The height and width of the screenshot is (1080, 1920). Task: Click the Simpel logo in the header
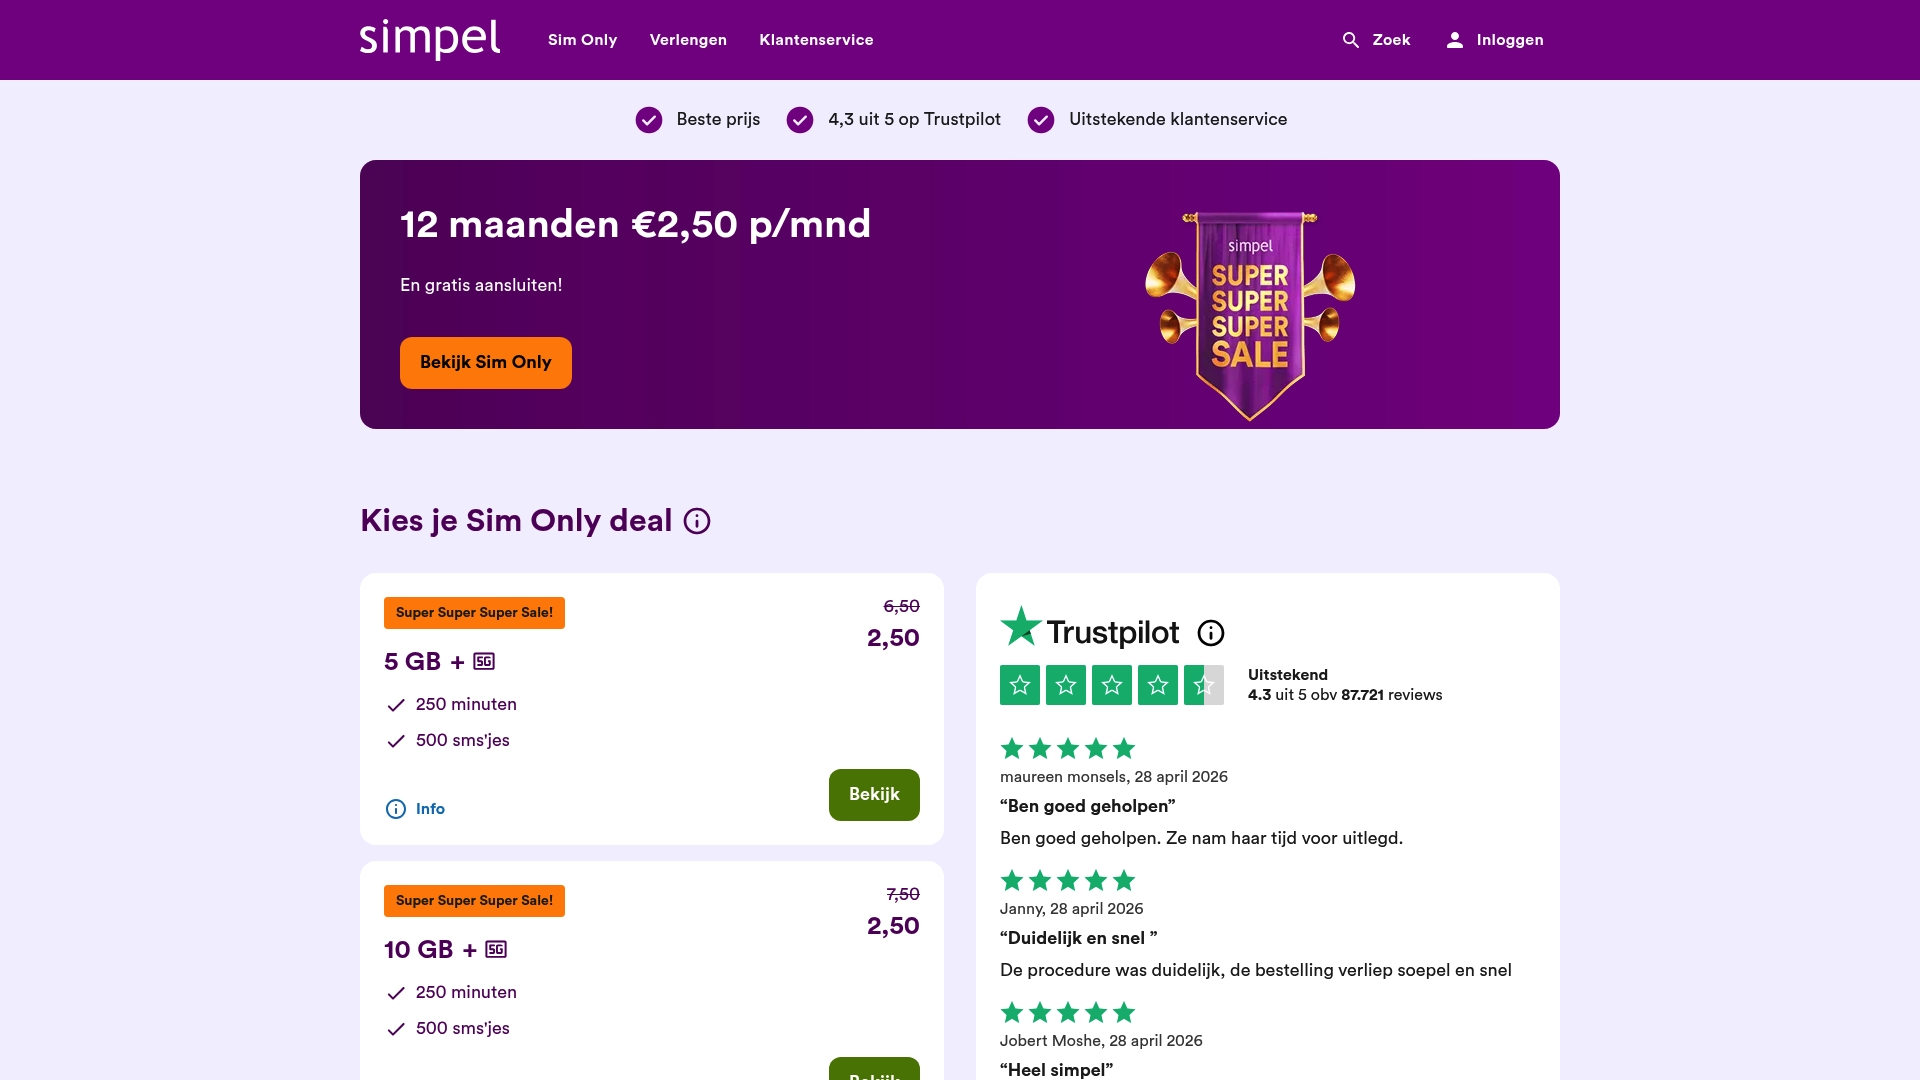pos(430,40)
